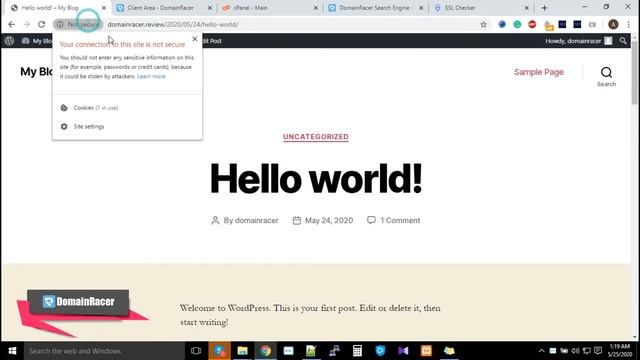This screenshot has height=360, width=640.
Task: Close the site security popup
Action: coord(195,39)
